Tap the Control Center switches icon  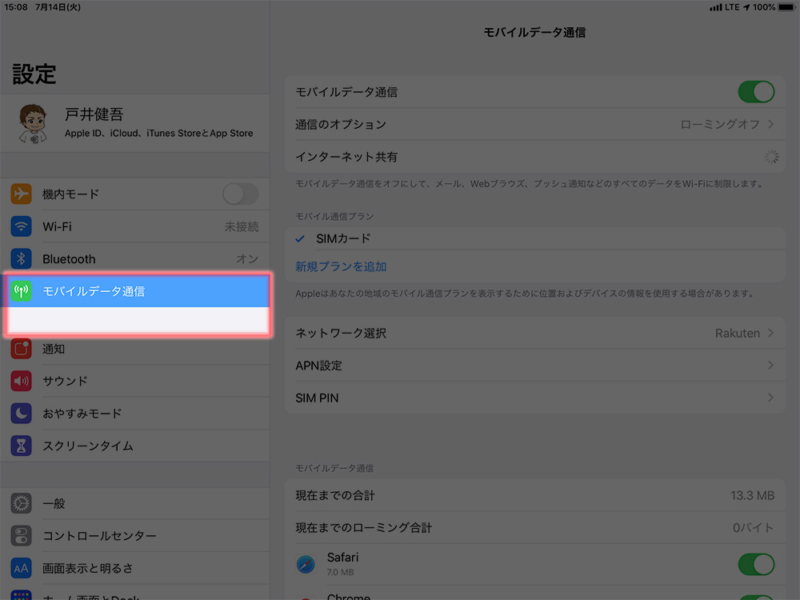pyautogui.click(x=21, y=536)
